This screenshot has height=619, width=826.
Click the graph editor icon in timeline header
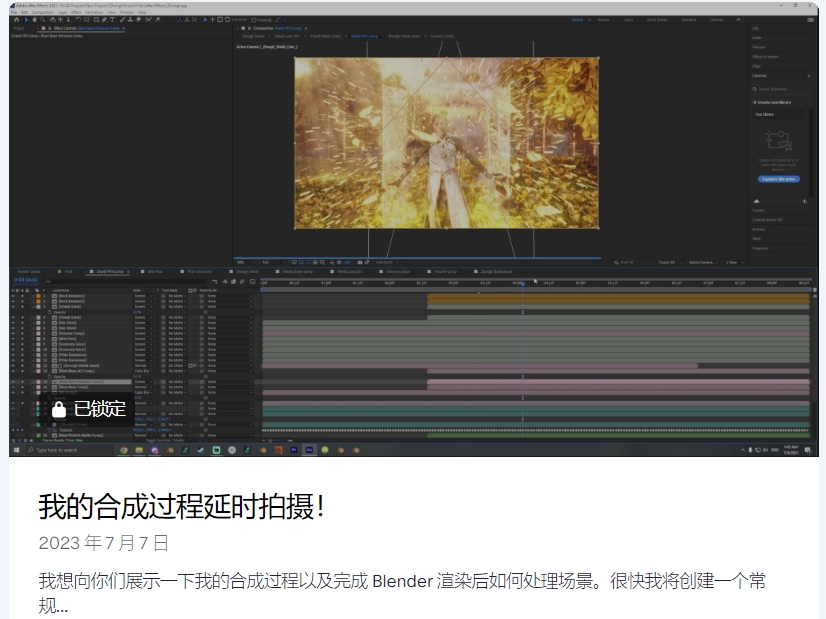click(252, 282)
